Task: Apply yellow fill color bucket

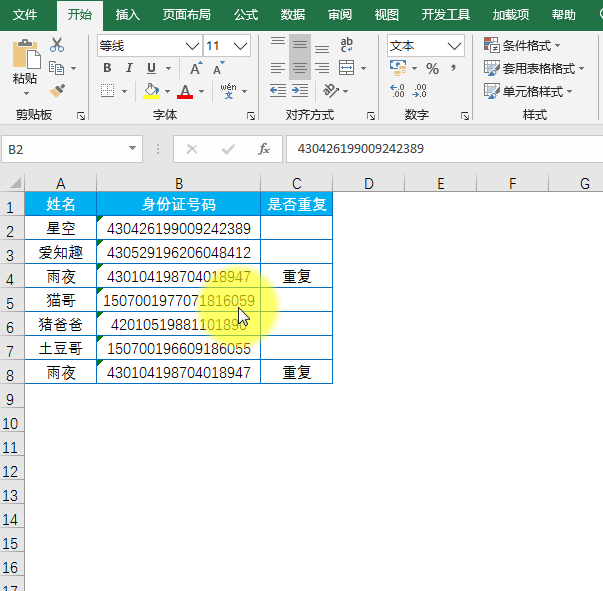Action: pos(151,91)
